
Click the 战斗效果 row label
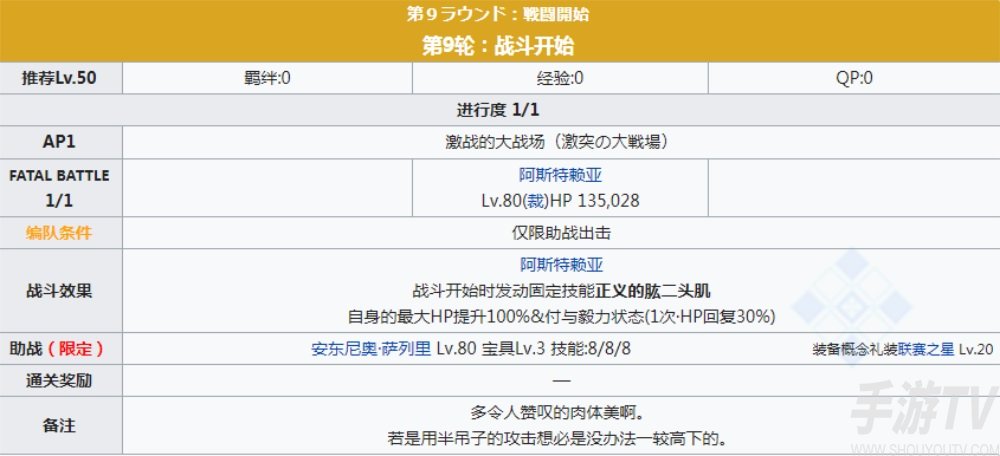click(61, 290)
